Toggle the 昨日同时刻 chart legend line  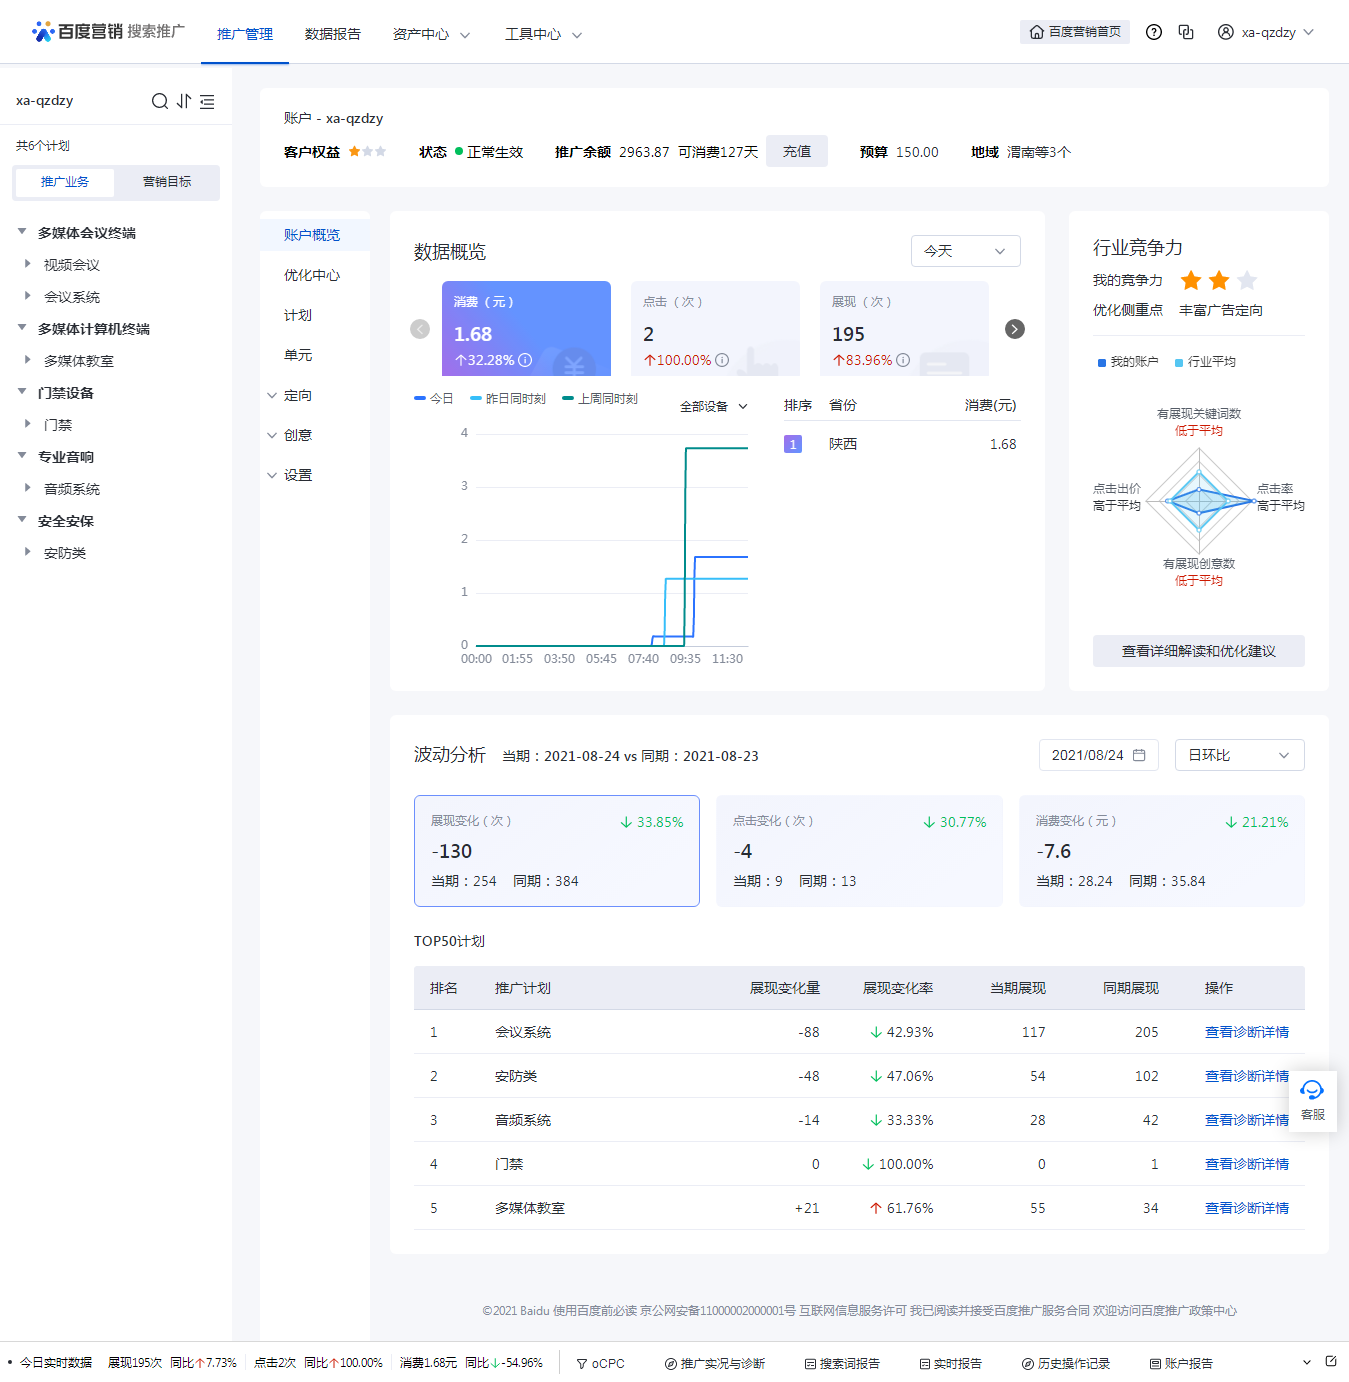tap(508, 398)
